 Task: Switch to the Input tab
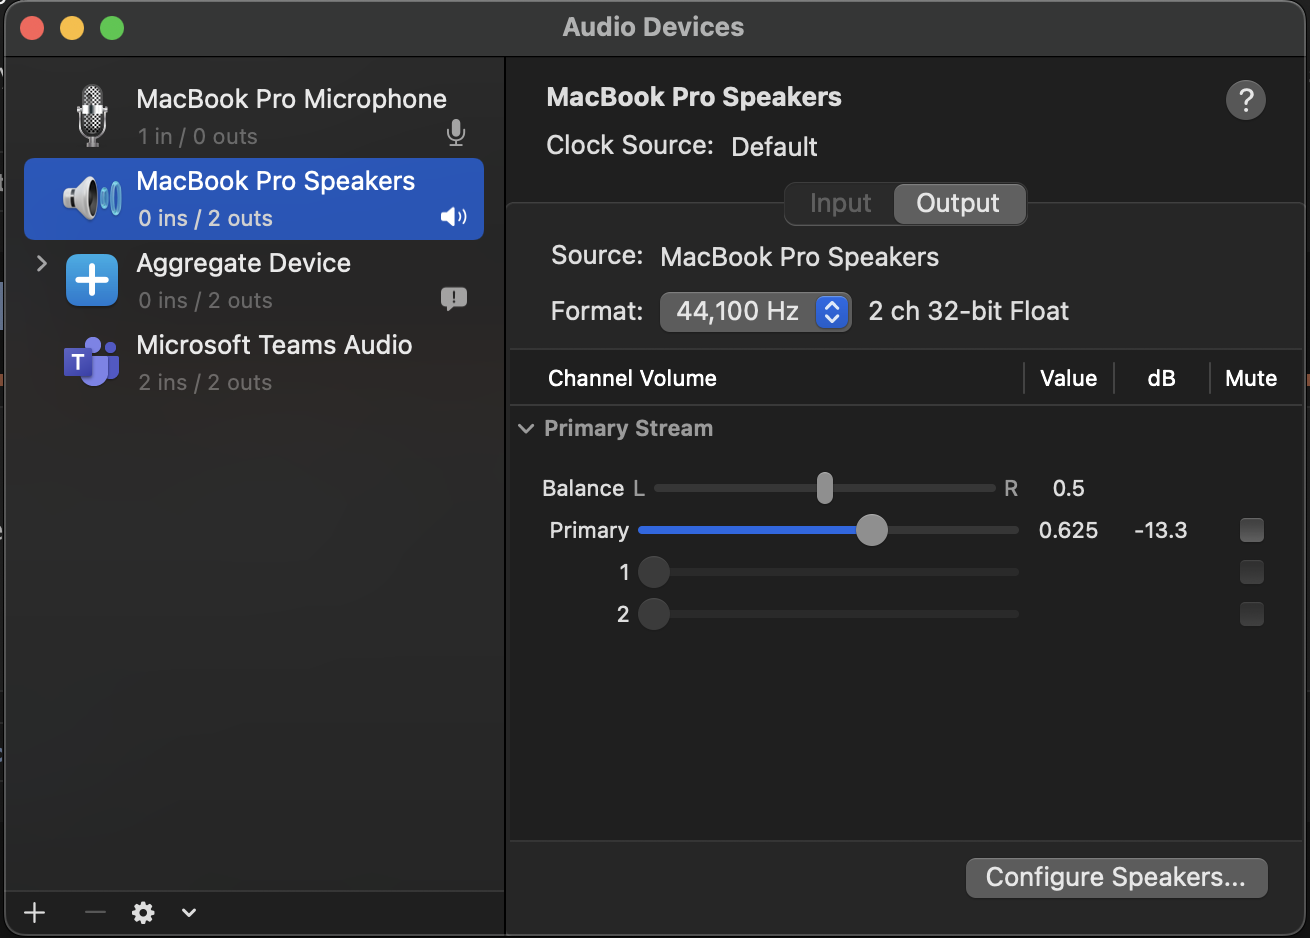click(840, 203)
